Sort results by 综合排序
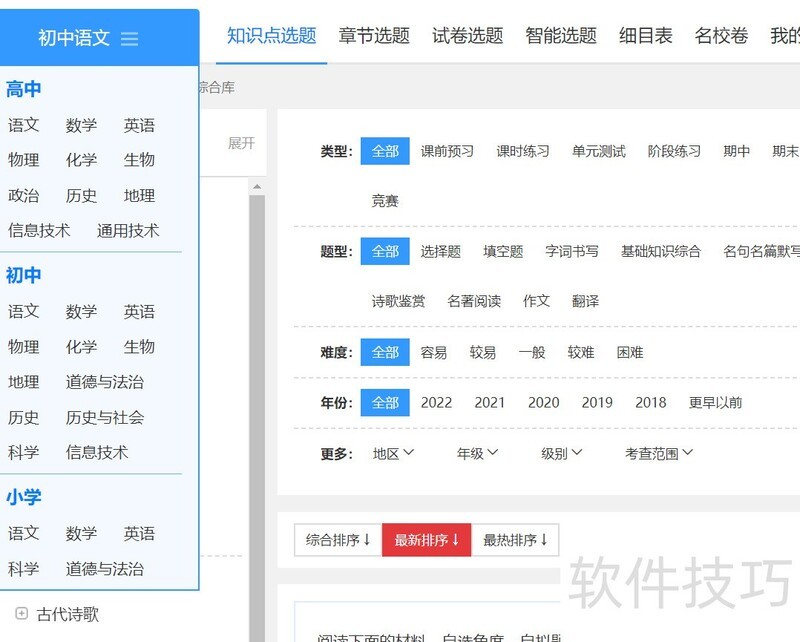 338,540
